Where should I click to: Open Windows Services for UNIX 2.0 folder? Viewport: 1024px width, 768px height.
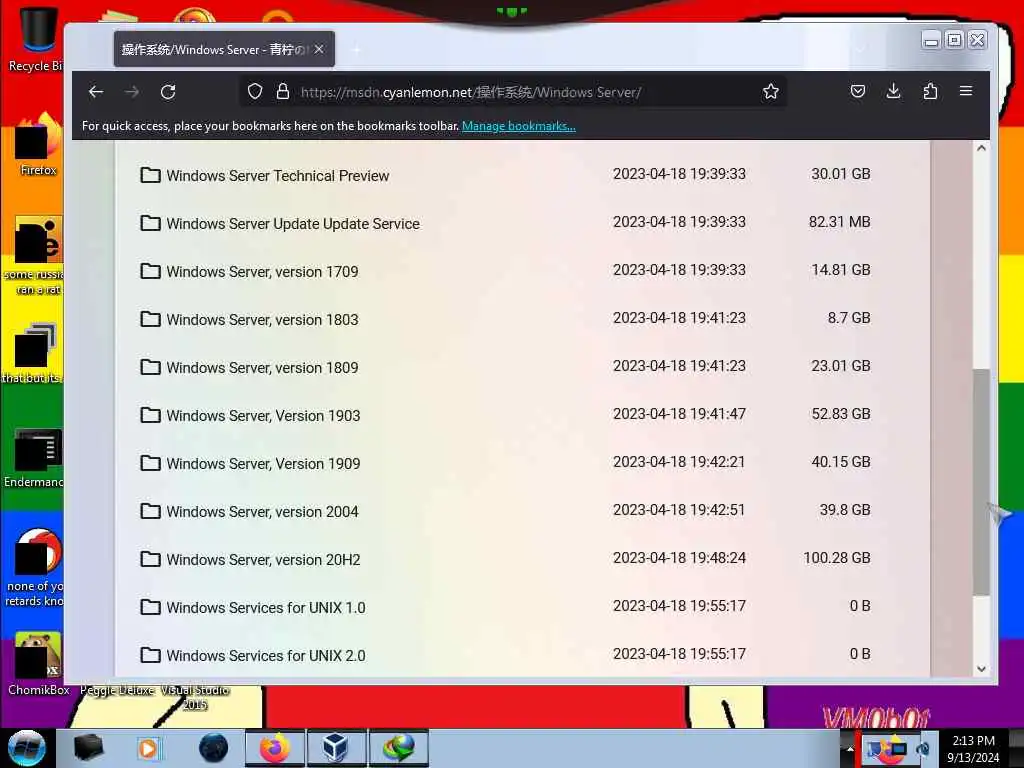[x=266, y=656]
